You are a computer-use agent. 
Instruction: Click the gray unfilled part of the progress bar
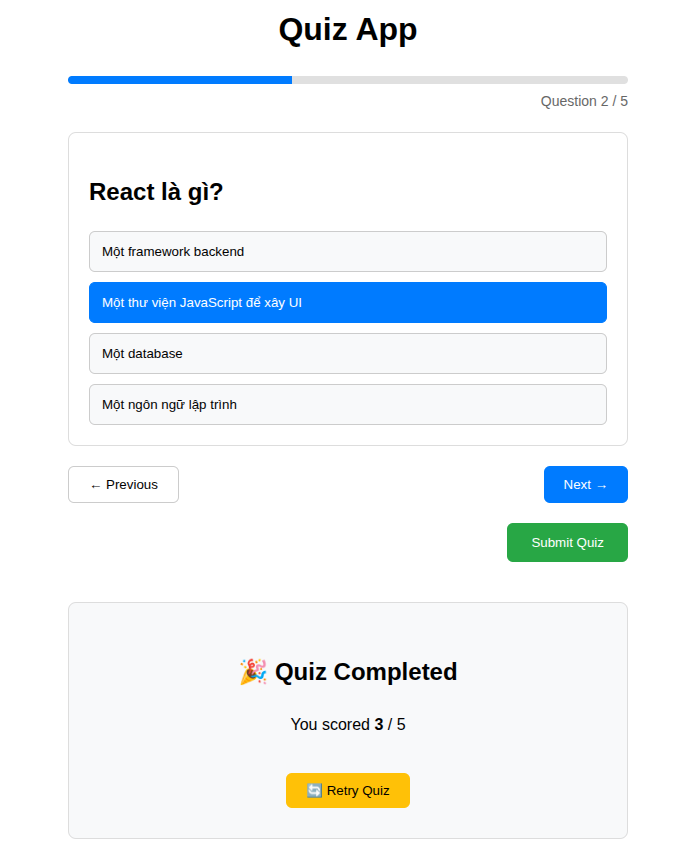460,80
